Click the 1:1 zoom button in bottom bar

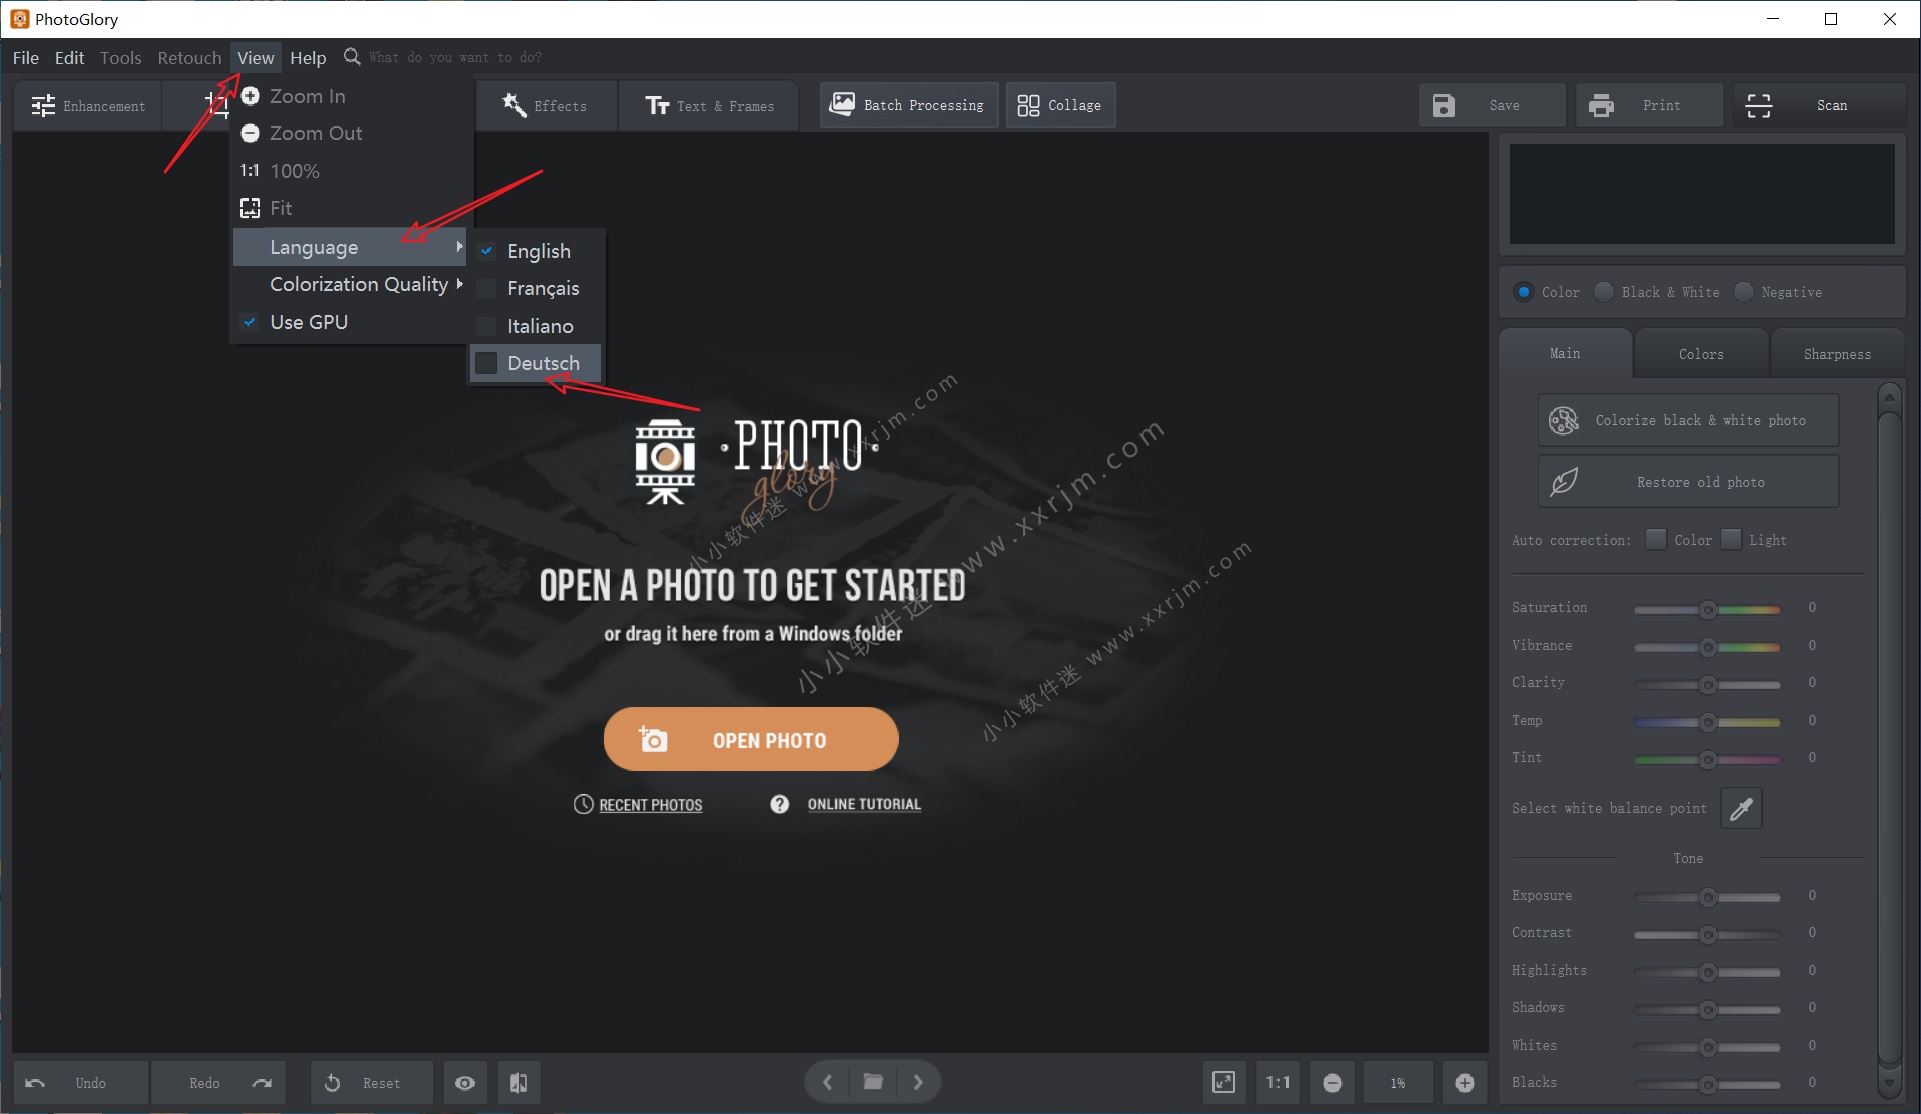[1278, 1083]
